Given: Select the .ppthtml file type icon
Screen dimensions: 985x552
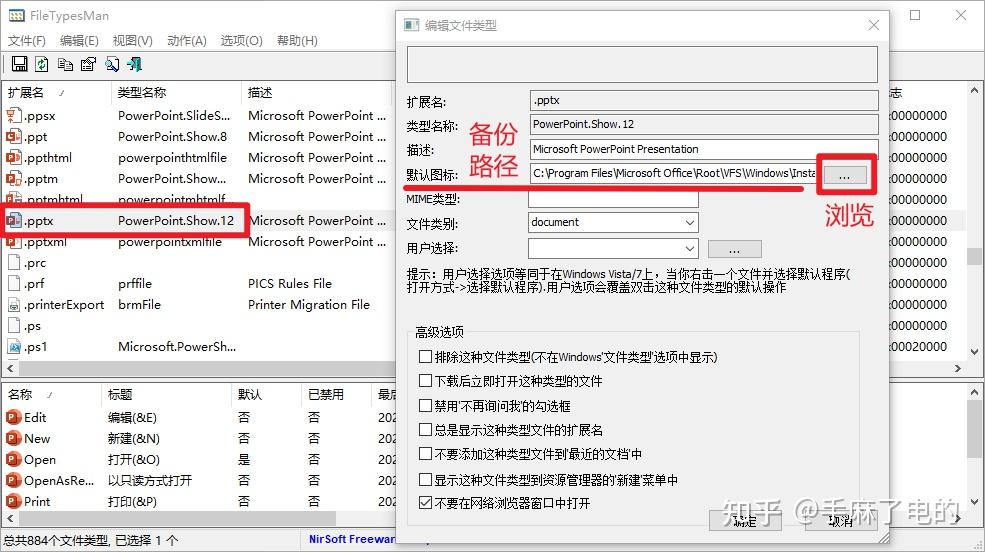Looking at the screenshot, I should pos(14,158).
